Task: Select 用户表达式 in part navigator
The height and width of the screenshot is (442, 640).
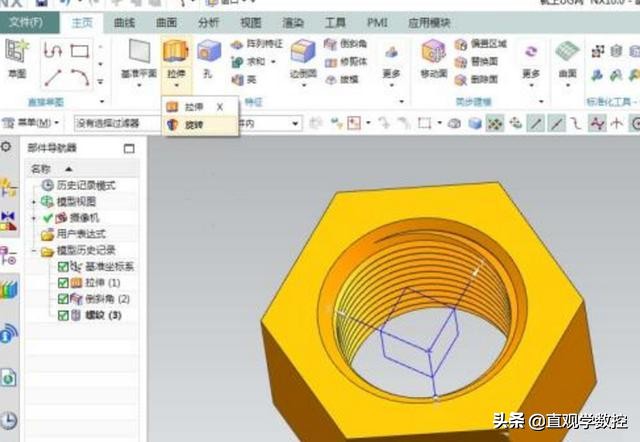Action: 73,234
